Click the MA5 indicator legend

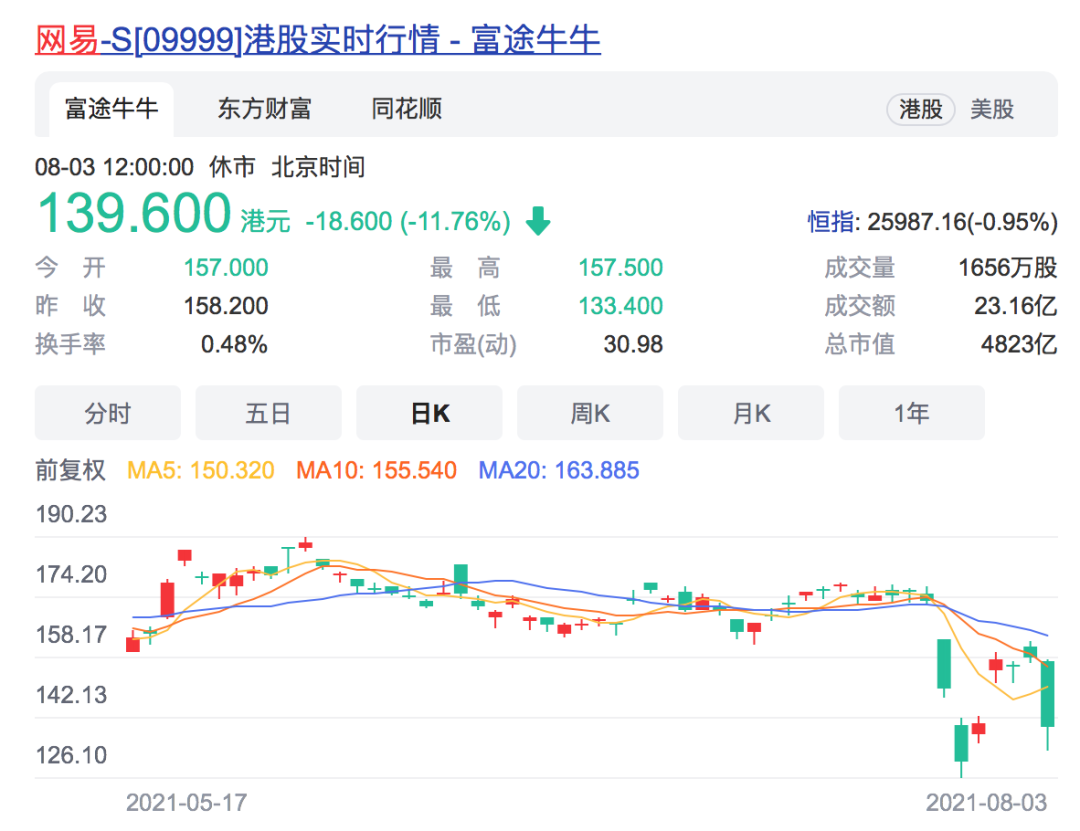point(200,470)
